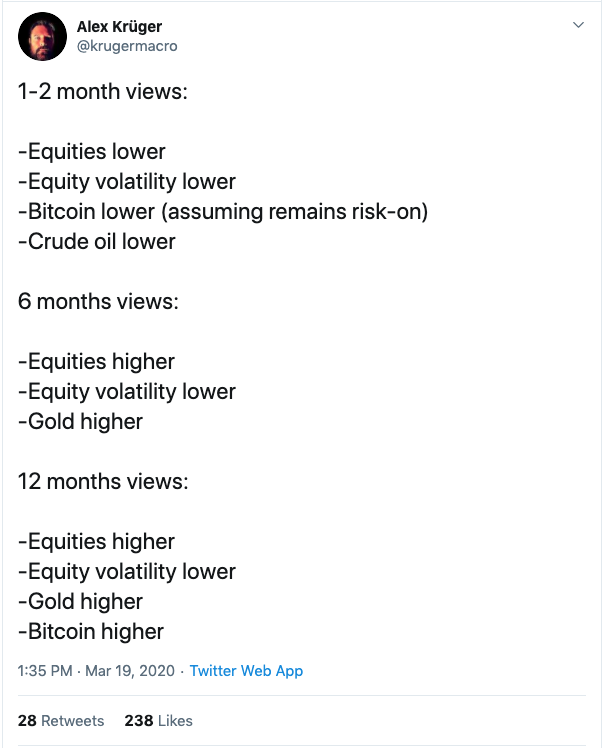Select the '6 months views:' heading text
Viewport: 605px width, 748px height.
(98, 301)
